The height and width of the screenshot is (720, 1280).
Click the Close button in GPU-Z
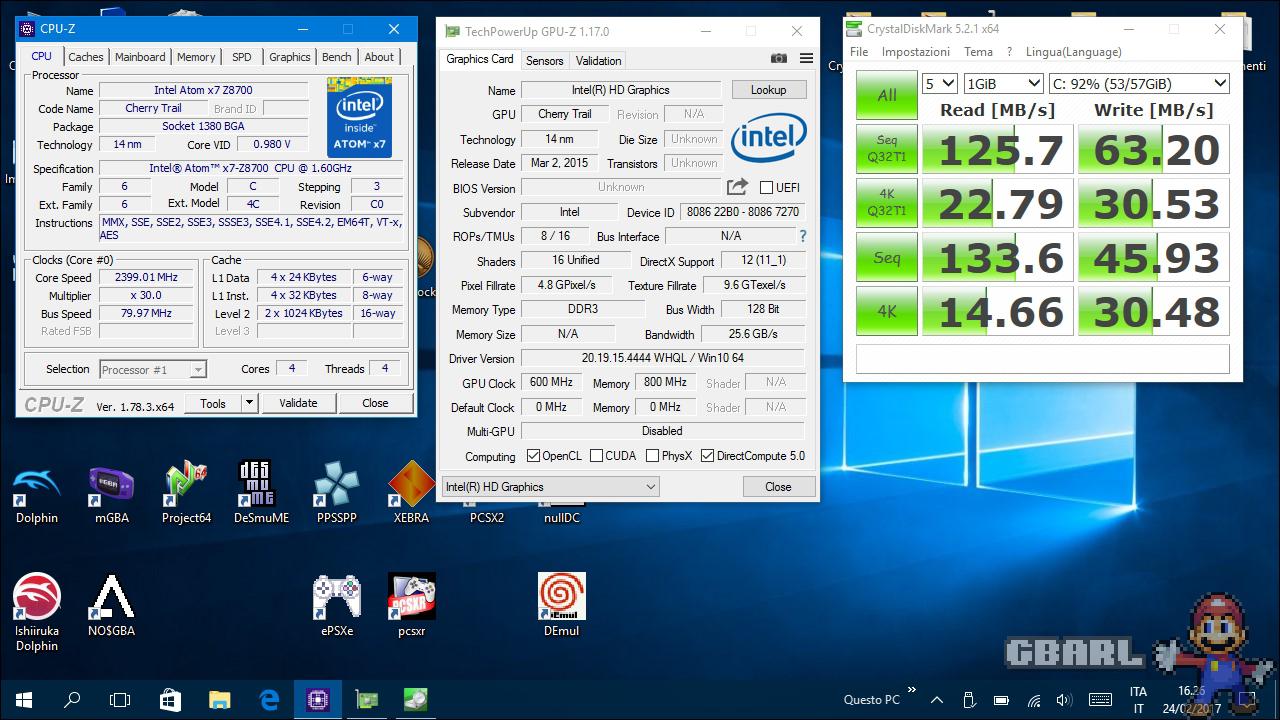click(x=778, y=487)
